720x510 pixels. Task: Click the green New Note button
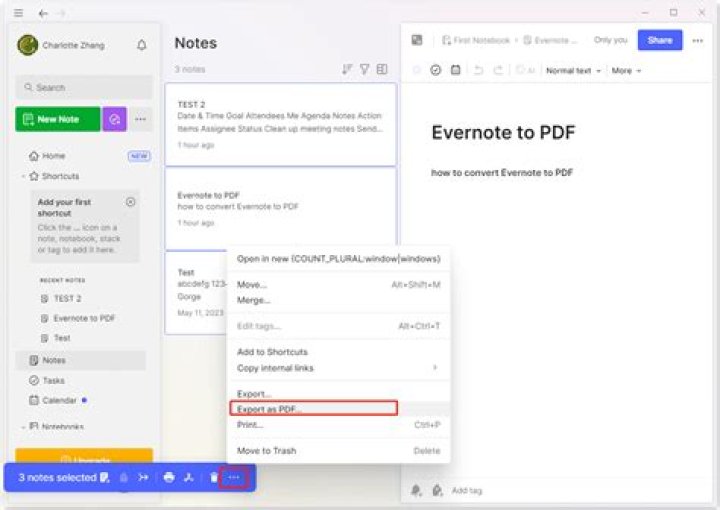[x=58, y=119]
